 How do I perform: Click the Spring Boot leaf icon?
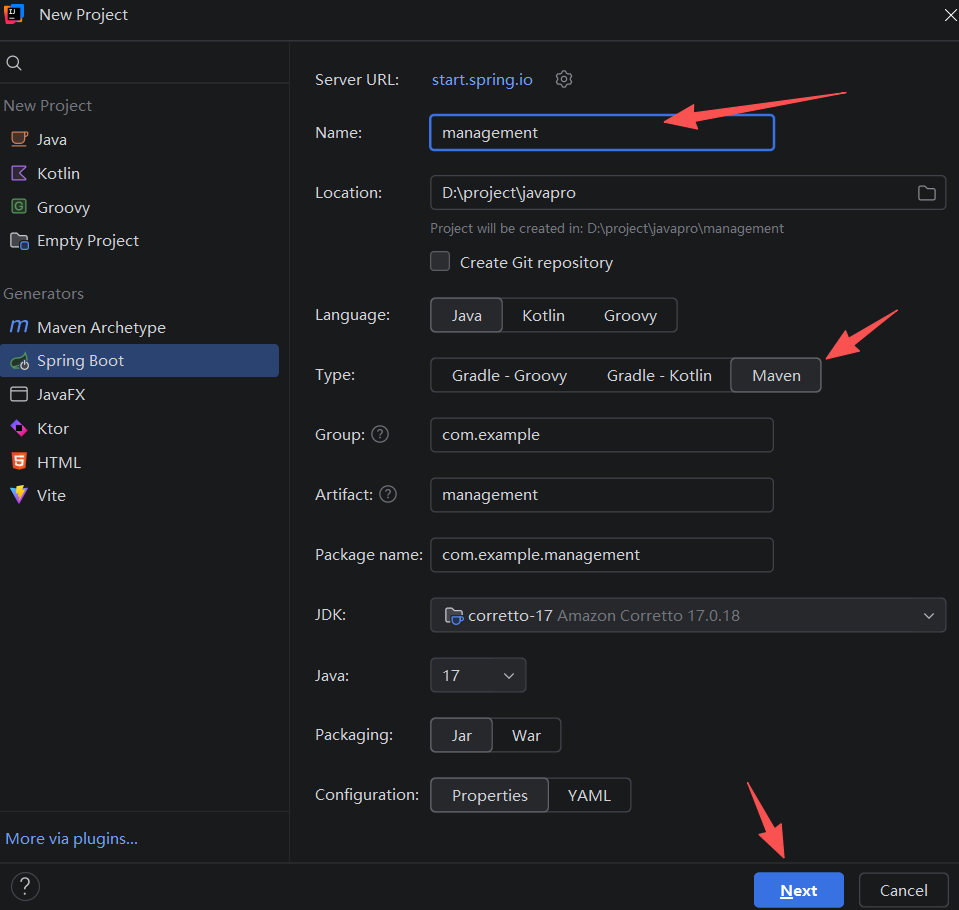coord(20,361)
